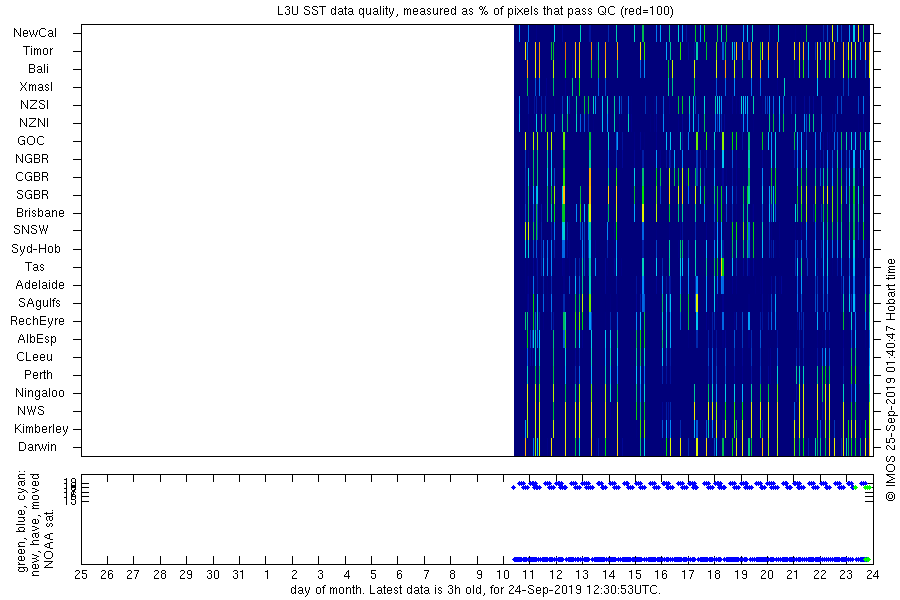The image size is (900, 600).
Task: Click the Kimberley region label
Action: point(41,428)
